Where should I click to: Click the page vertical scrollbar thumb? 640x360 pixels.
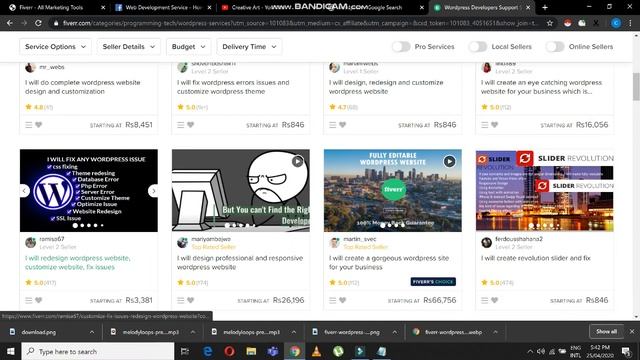click(x=636, y=87)
